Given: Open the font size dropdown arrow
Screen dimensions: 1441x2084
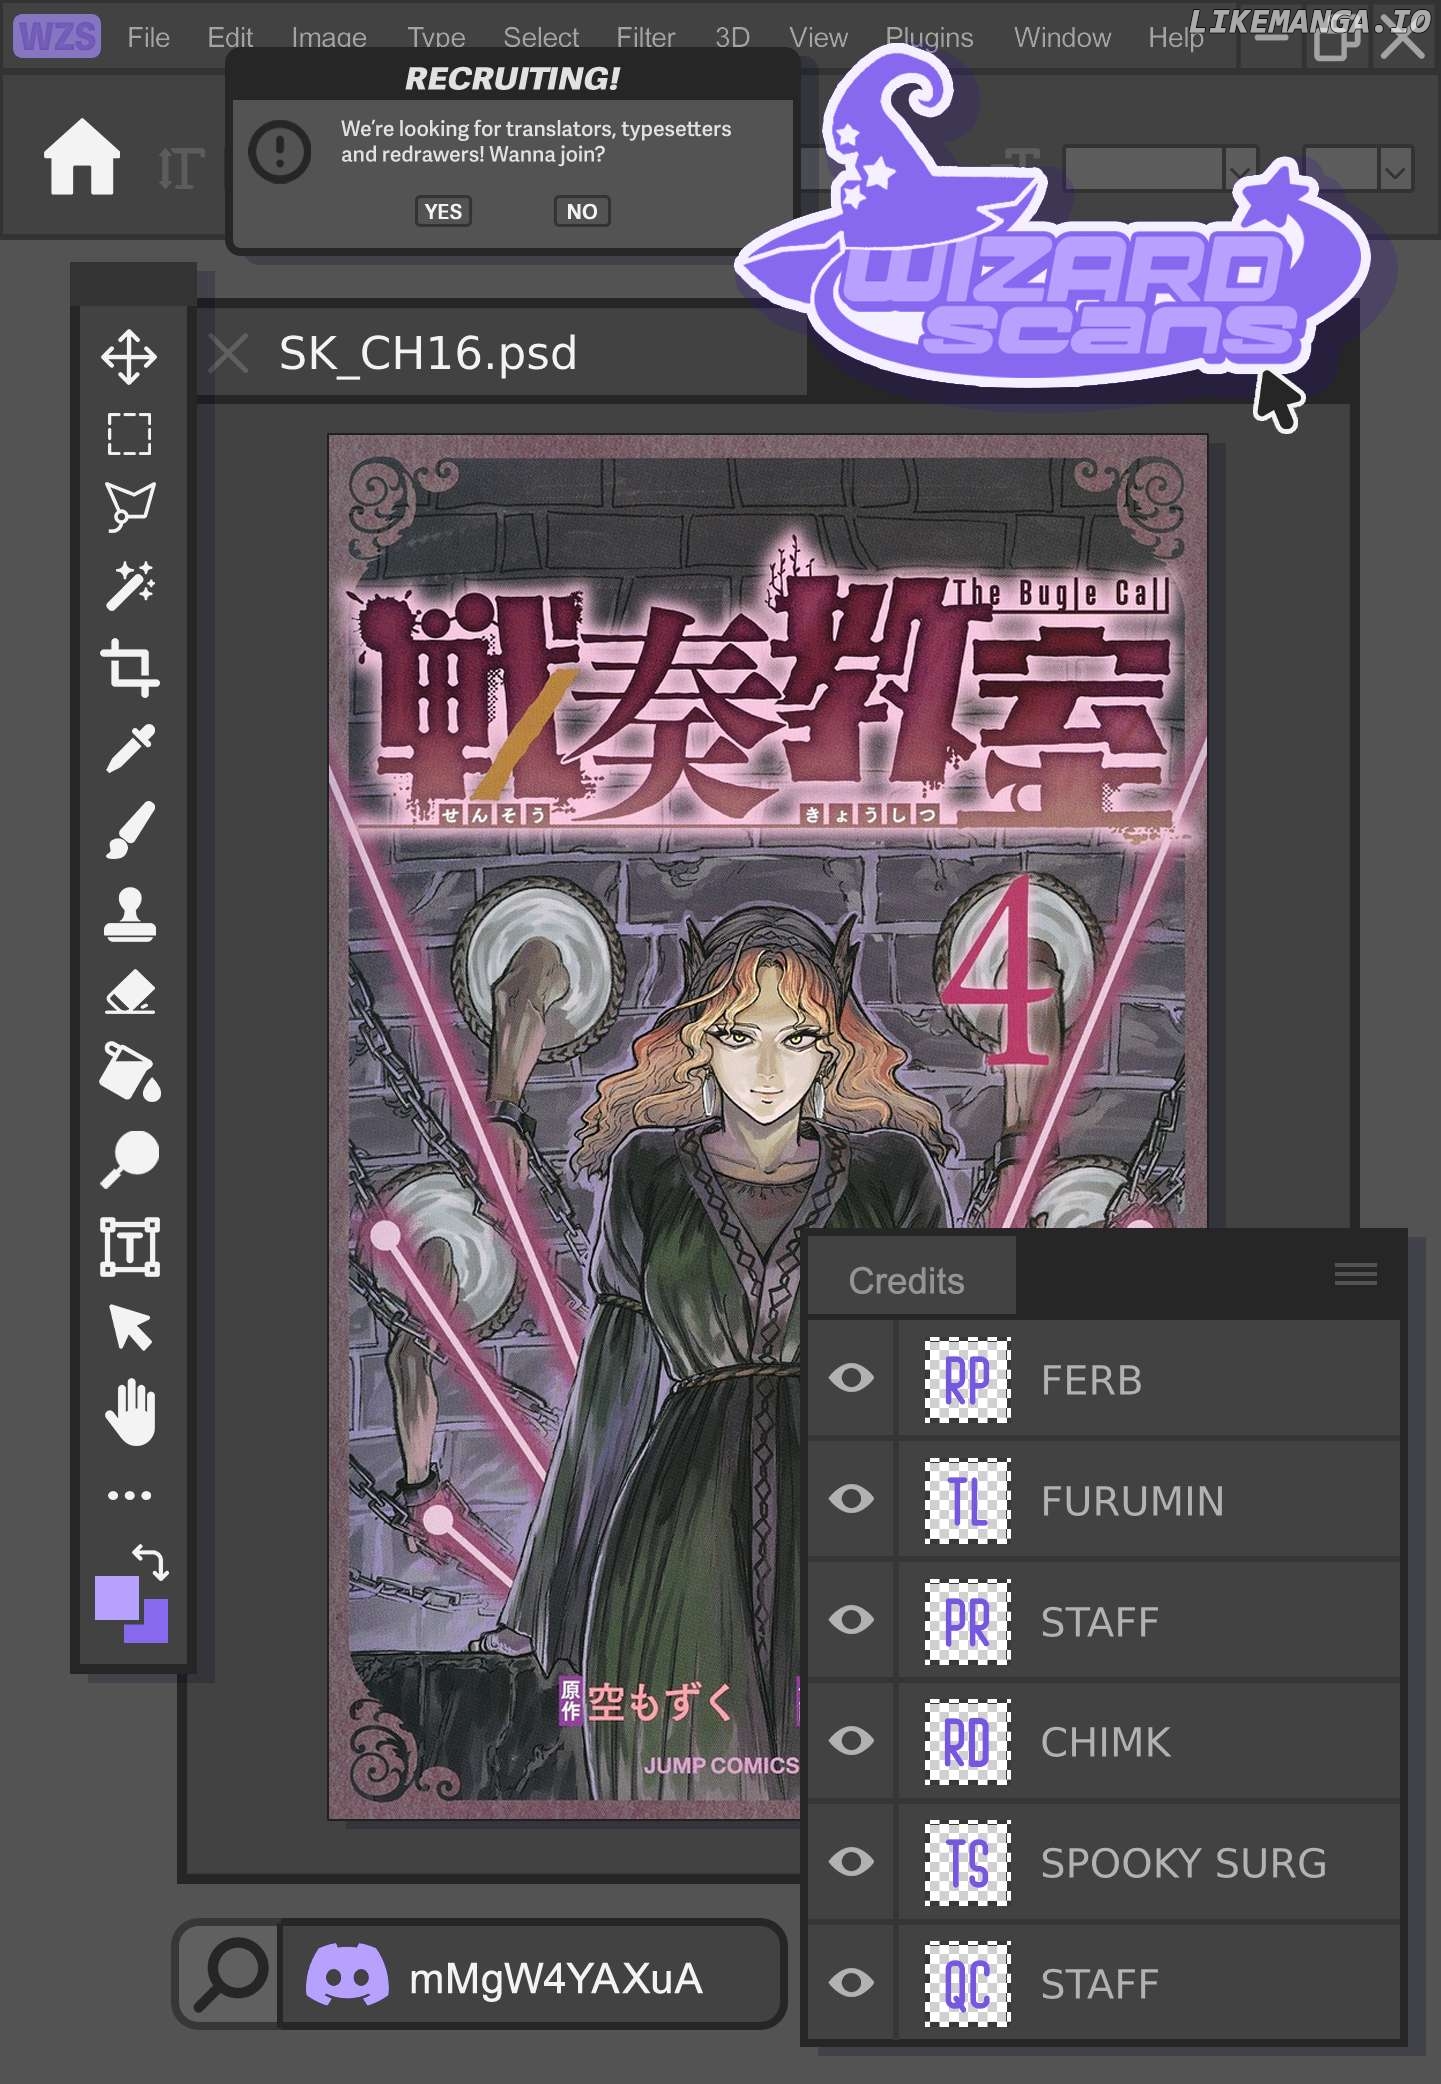Looking at the screenshot, I should pos(1395,171).
